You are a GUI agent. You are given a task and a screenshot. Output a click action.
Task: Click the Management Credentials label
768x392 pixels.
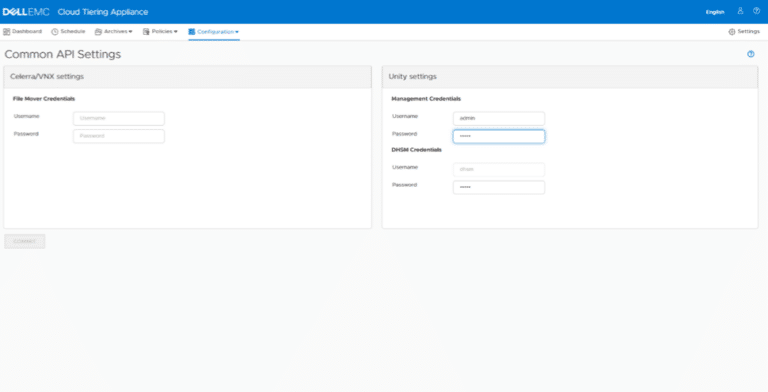pos(426,98)
